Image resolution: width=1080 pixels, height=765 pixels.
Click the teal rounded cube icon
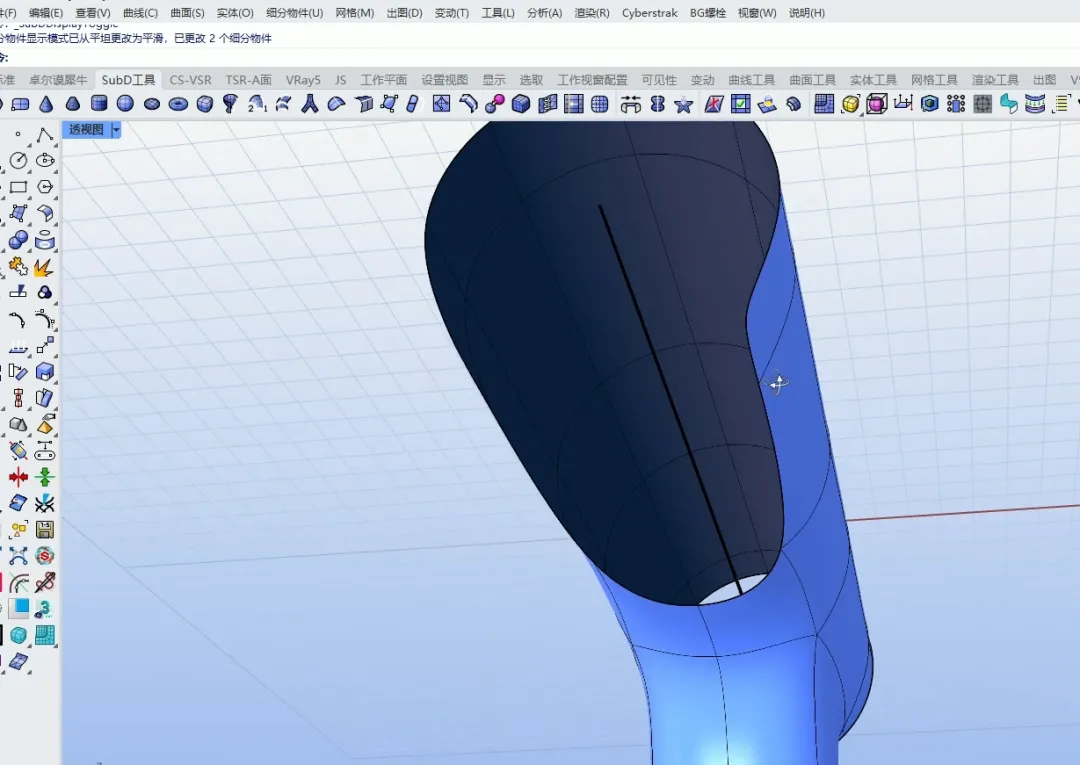pyautogui.click(x=18, y=635)
